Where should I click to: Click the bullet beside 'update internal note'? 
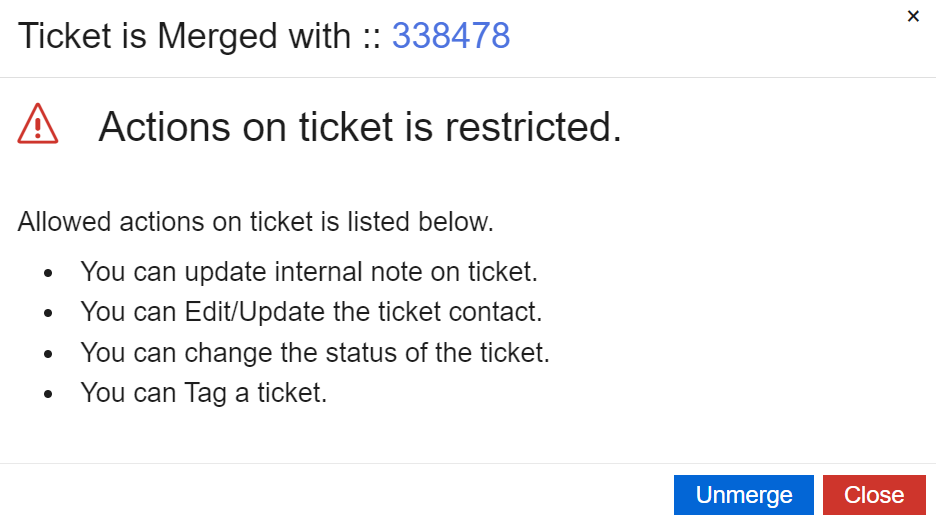click(x=48, y=273)
